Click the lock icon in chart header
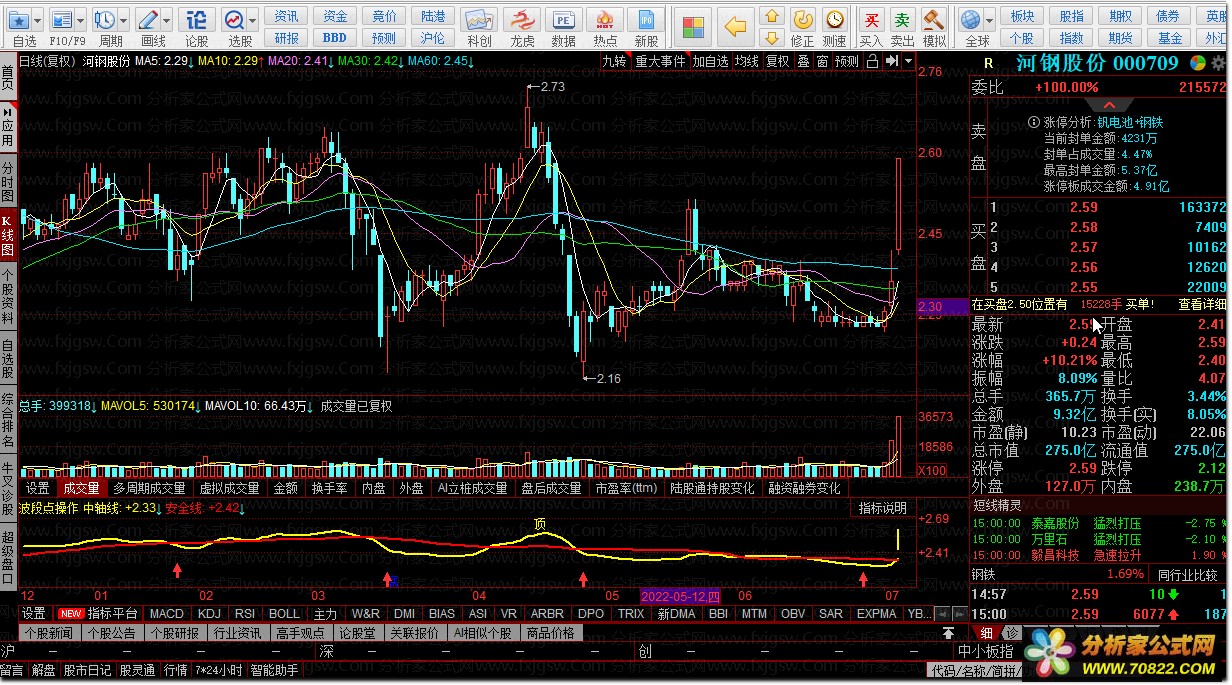This screenshot has width=1232, height=685. [872, 61]
